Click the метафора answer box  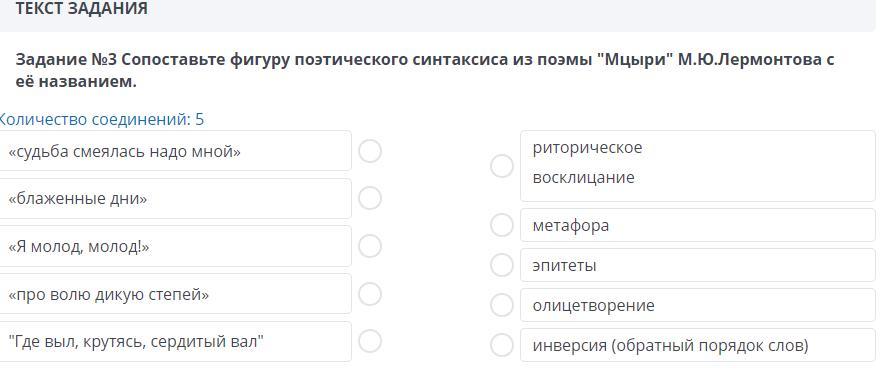tap(698, 225)
